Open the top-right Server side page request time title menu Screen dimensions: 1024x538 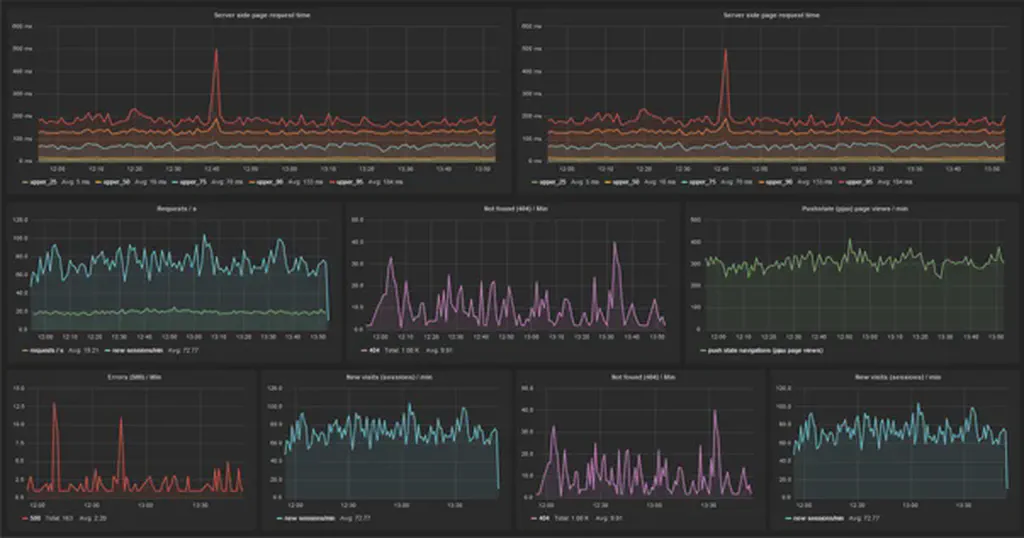766,15
